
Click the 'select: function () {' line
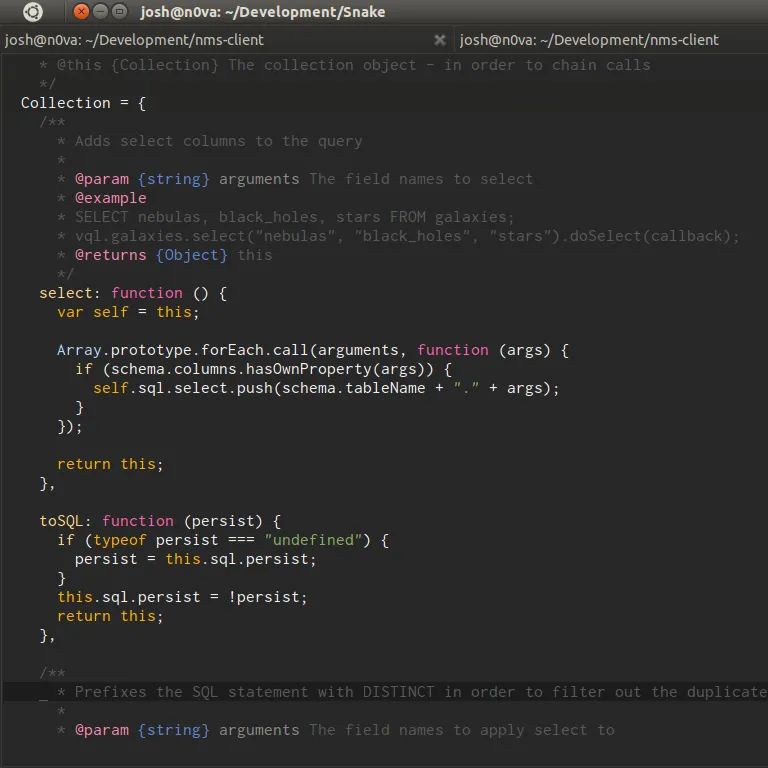(x=133, y=293)
